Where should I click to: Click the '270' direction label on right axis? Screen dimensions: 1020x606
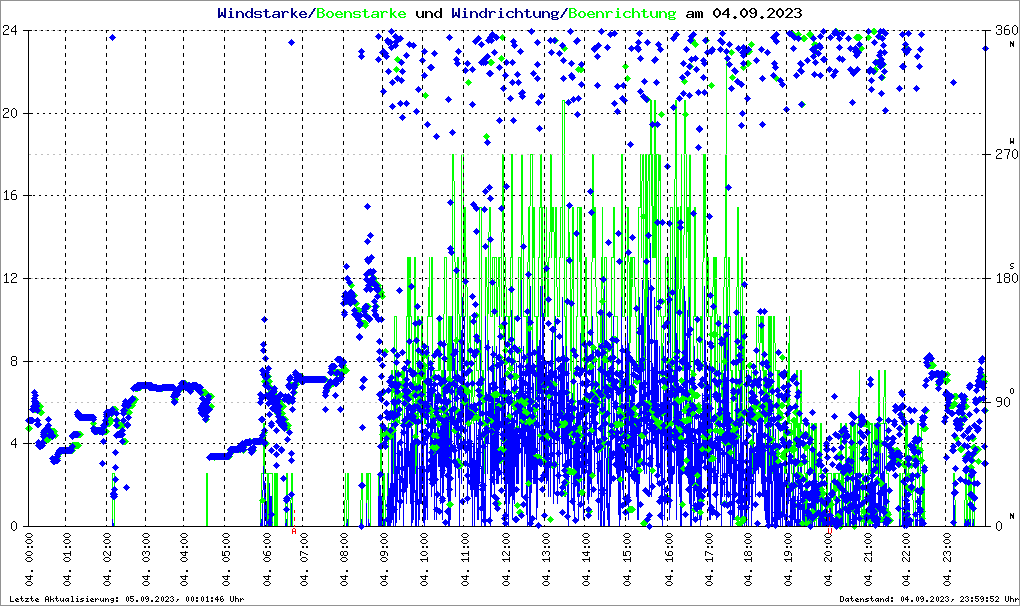(1004, 155)
